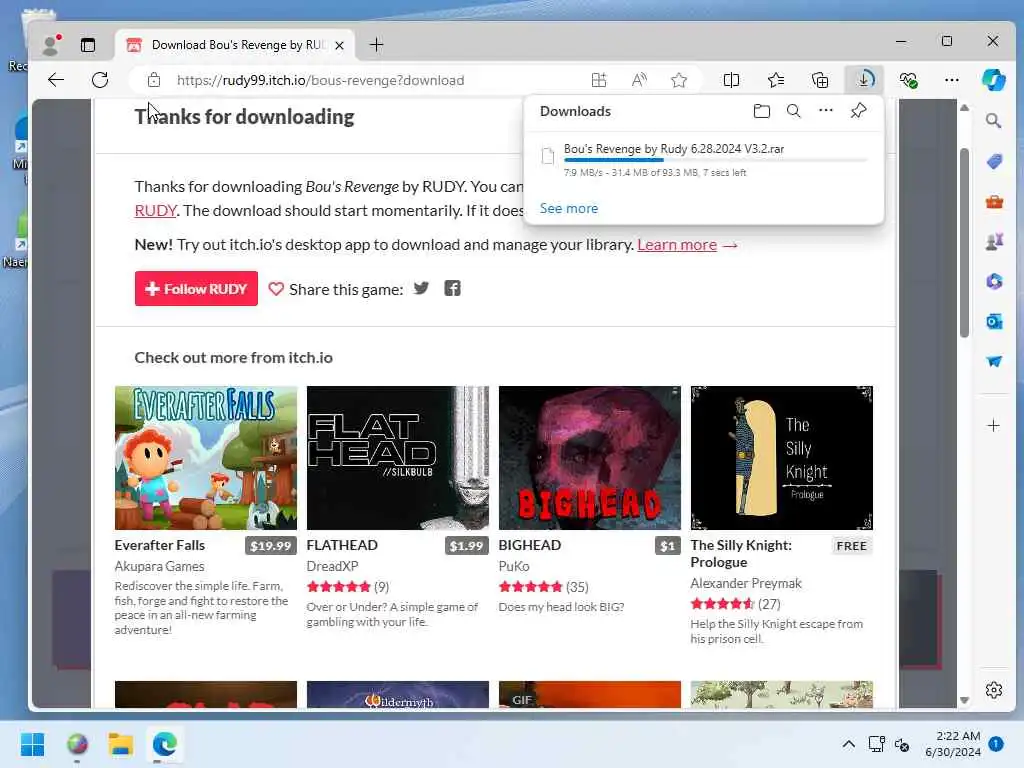Open sidebar Games chess icon
The height and width of the screenshot is (768, 1024).
coord(994,242)
